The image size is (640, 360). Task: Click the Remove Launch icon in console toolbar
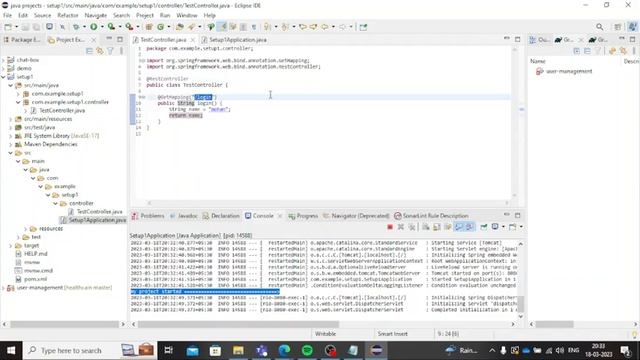pos(401,227)
